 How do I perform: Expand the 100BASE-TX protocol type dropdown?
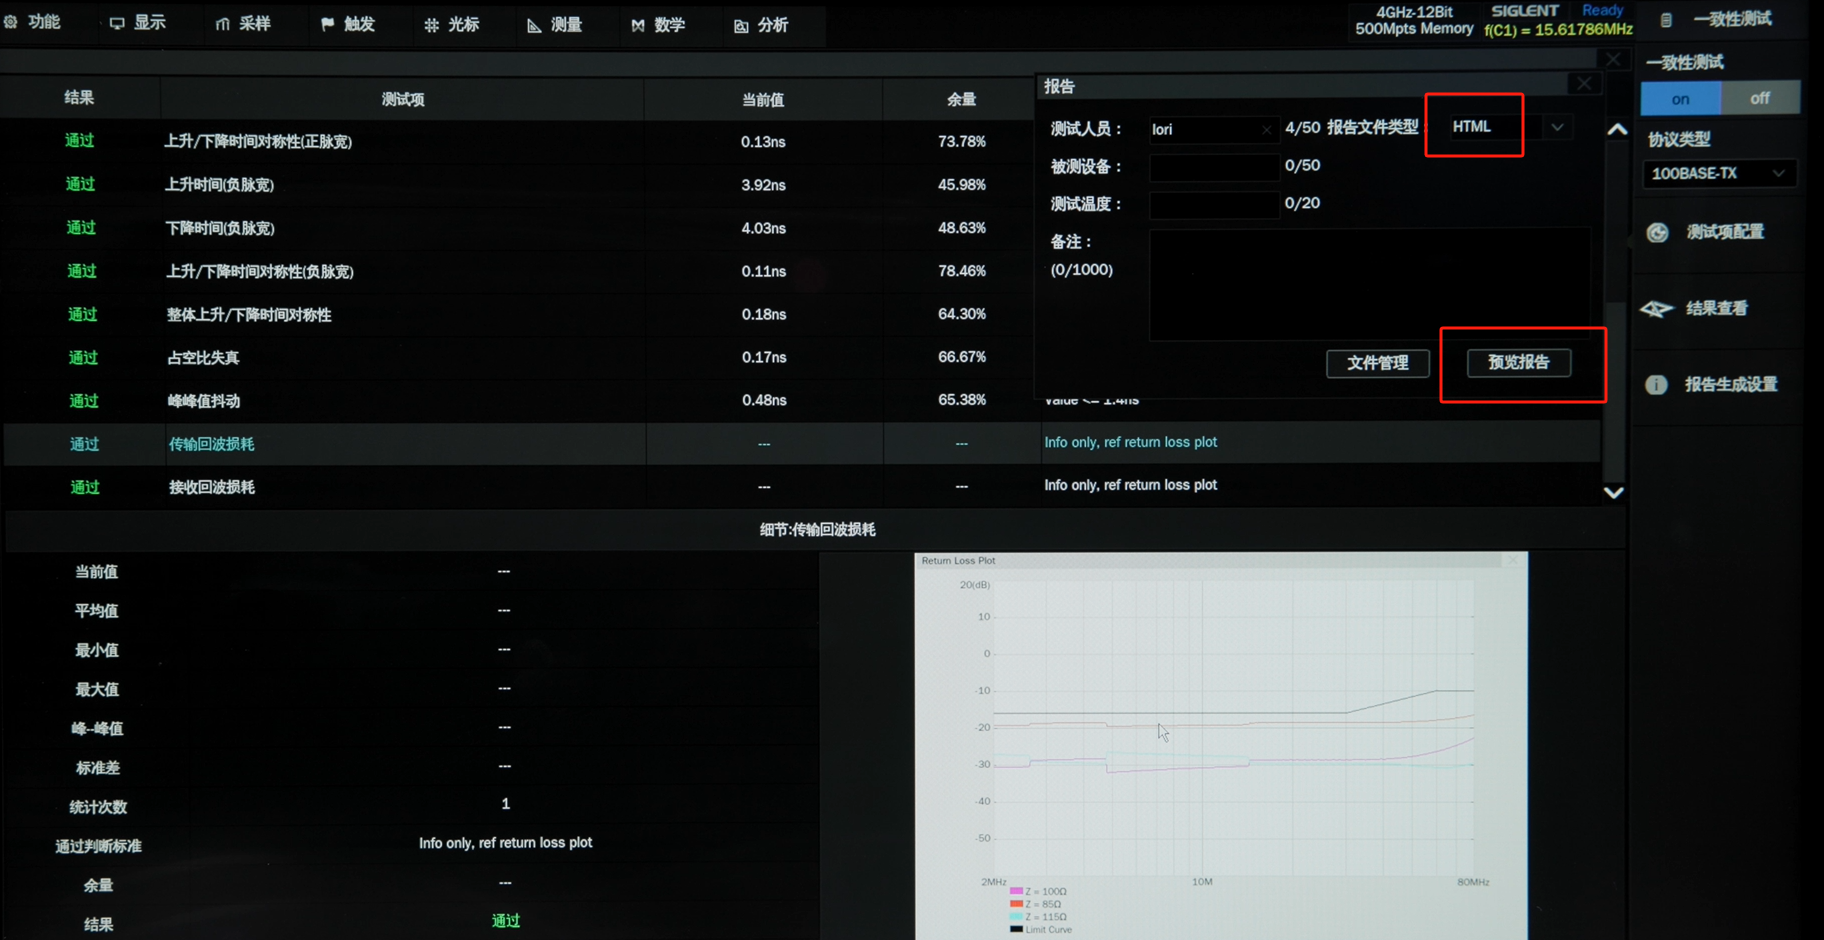tap(1718, 173)
